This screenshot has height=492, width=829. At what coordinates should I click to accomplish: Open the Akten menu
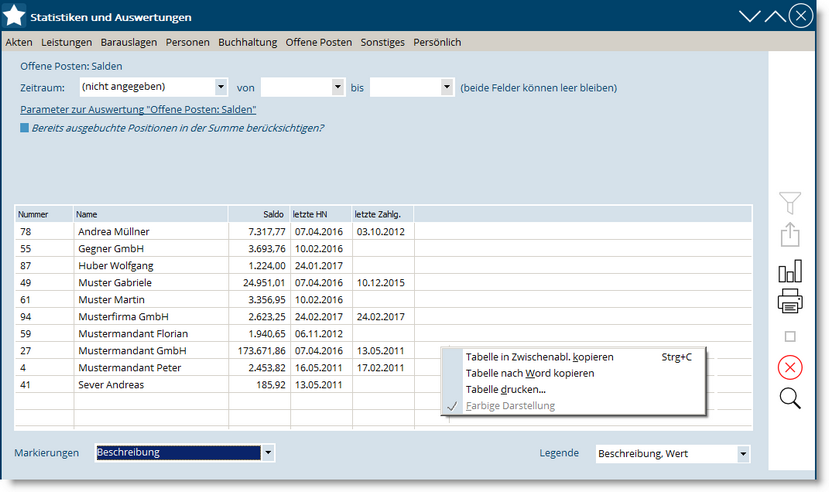click(19, 42)
